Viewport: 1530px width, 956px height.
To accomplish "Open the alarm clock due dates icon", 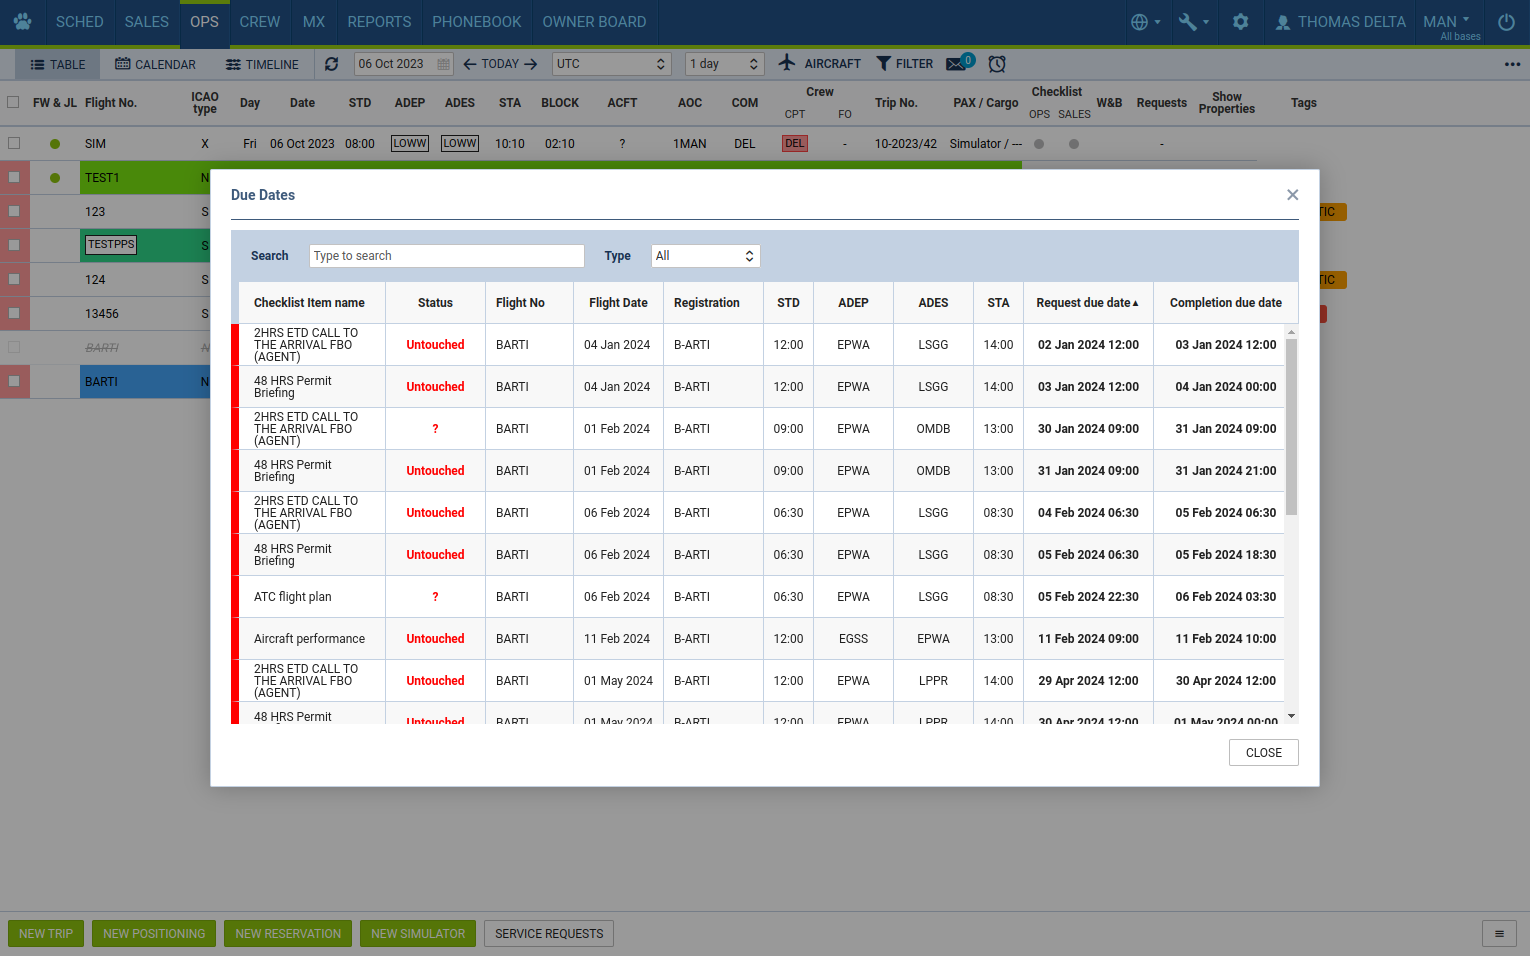I will pos(997,64).
